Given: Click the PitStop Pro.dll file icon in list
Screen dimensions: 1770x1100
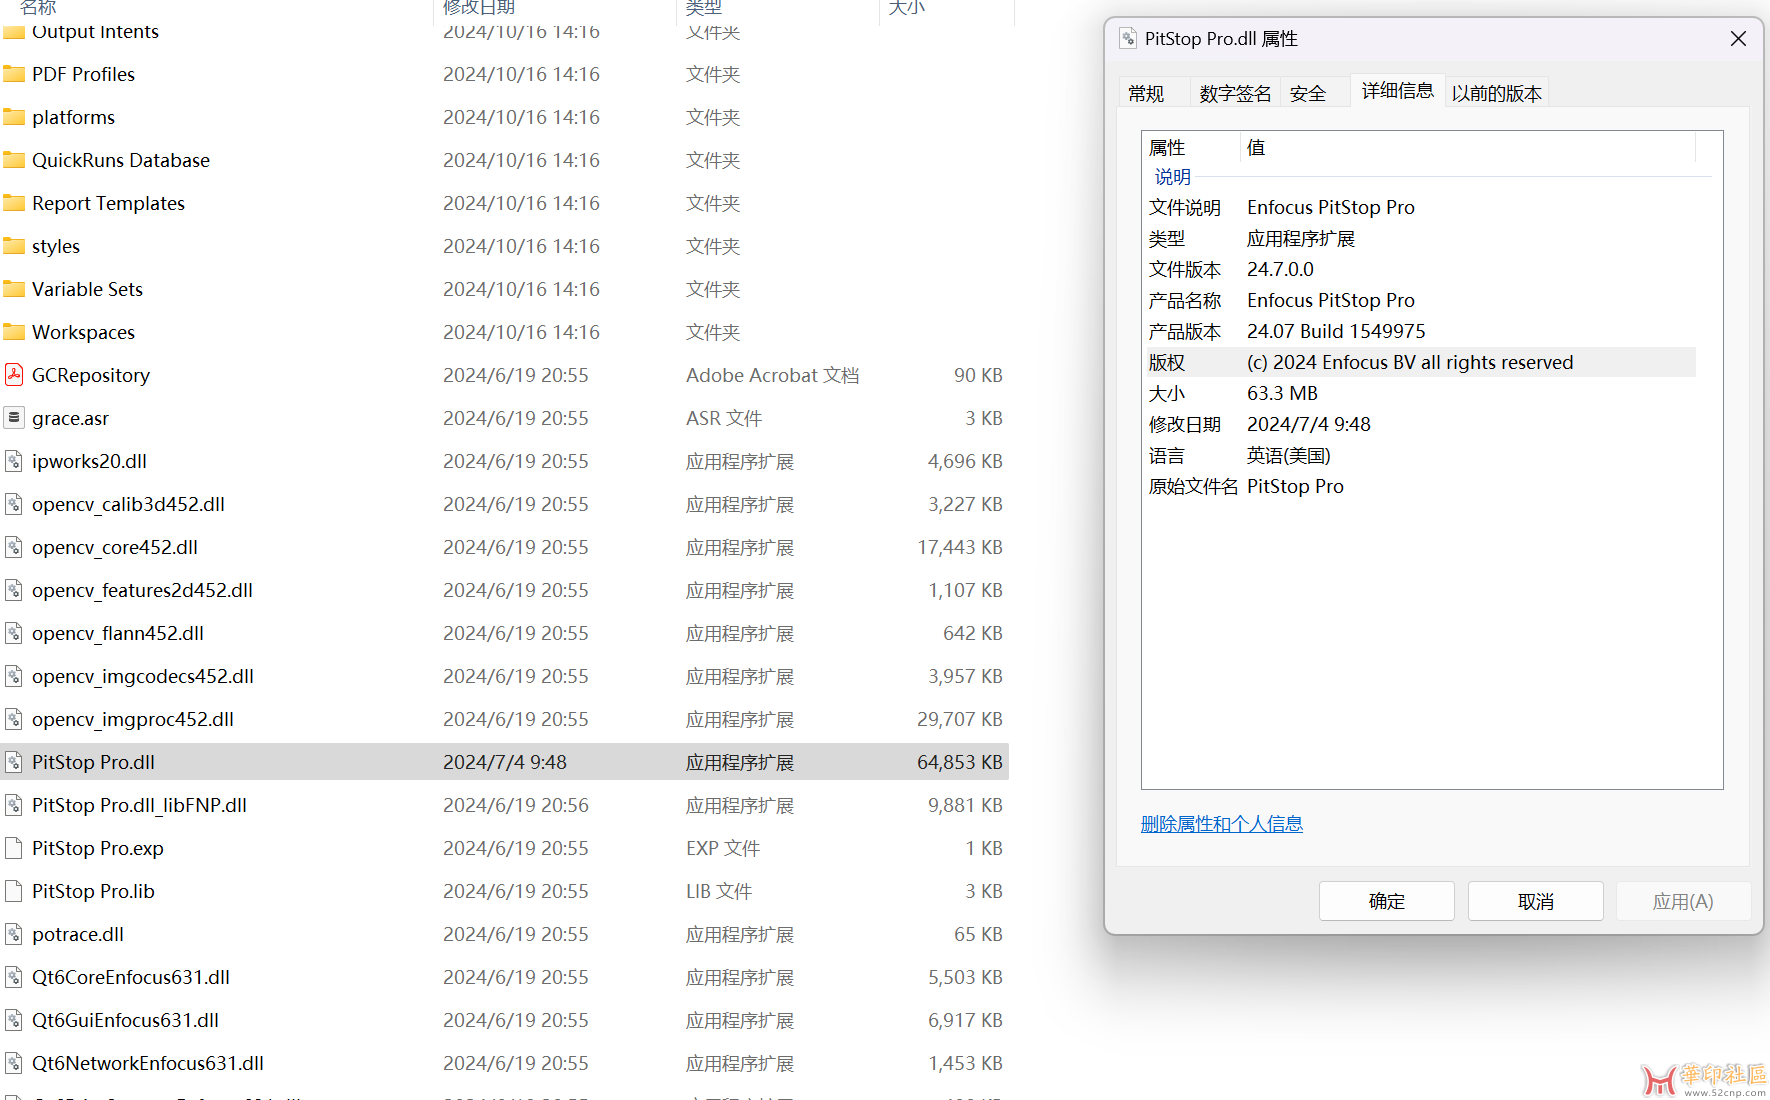Looking at the screenshot, I should tap(14, 762).
